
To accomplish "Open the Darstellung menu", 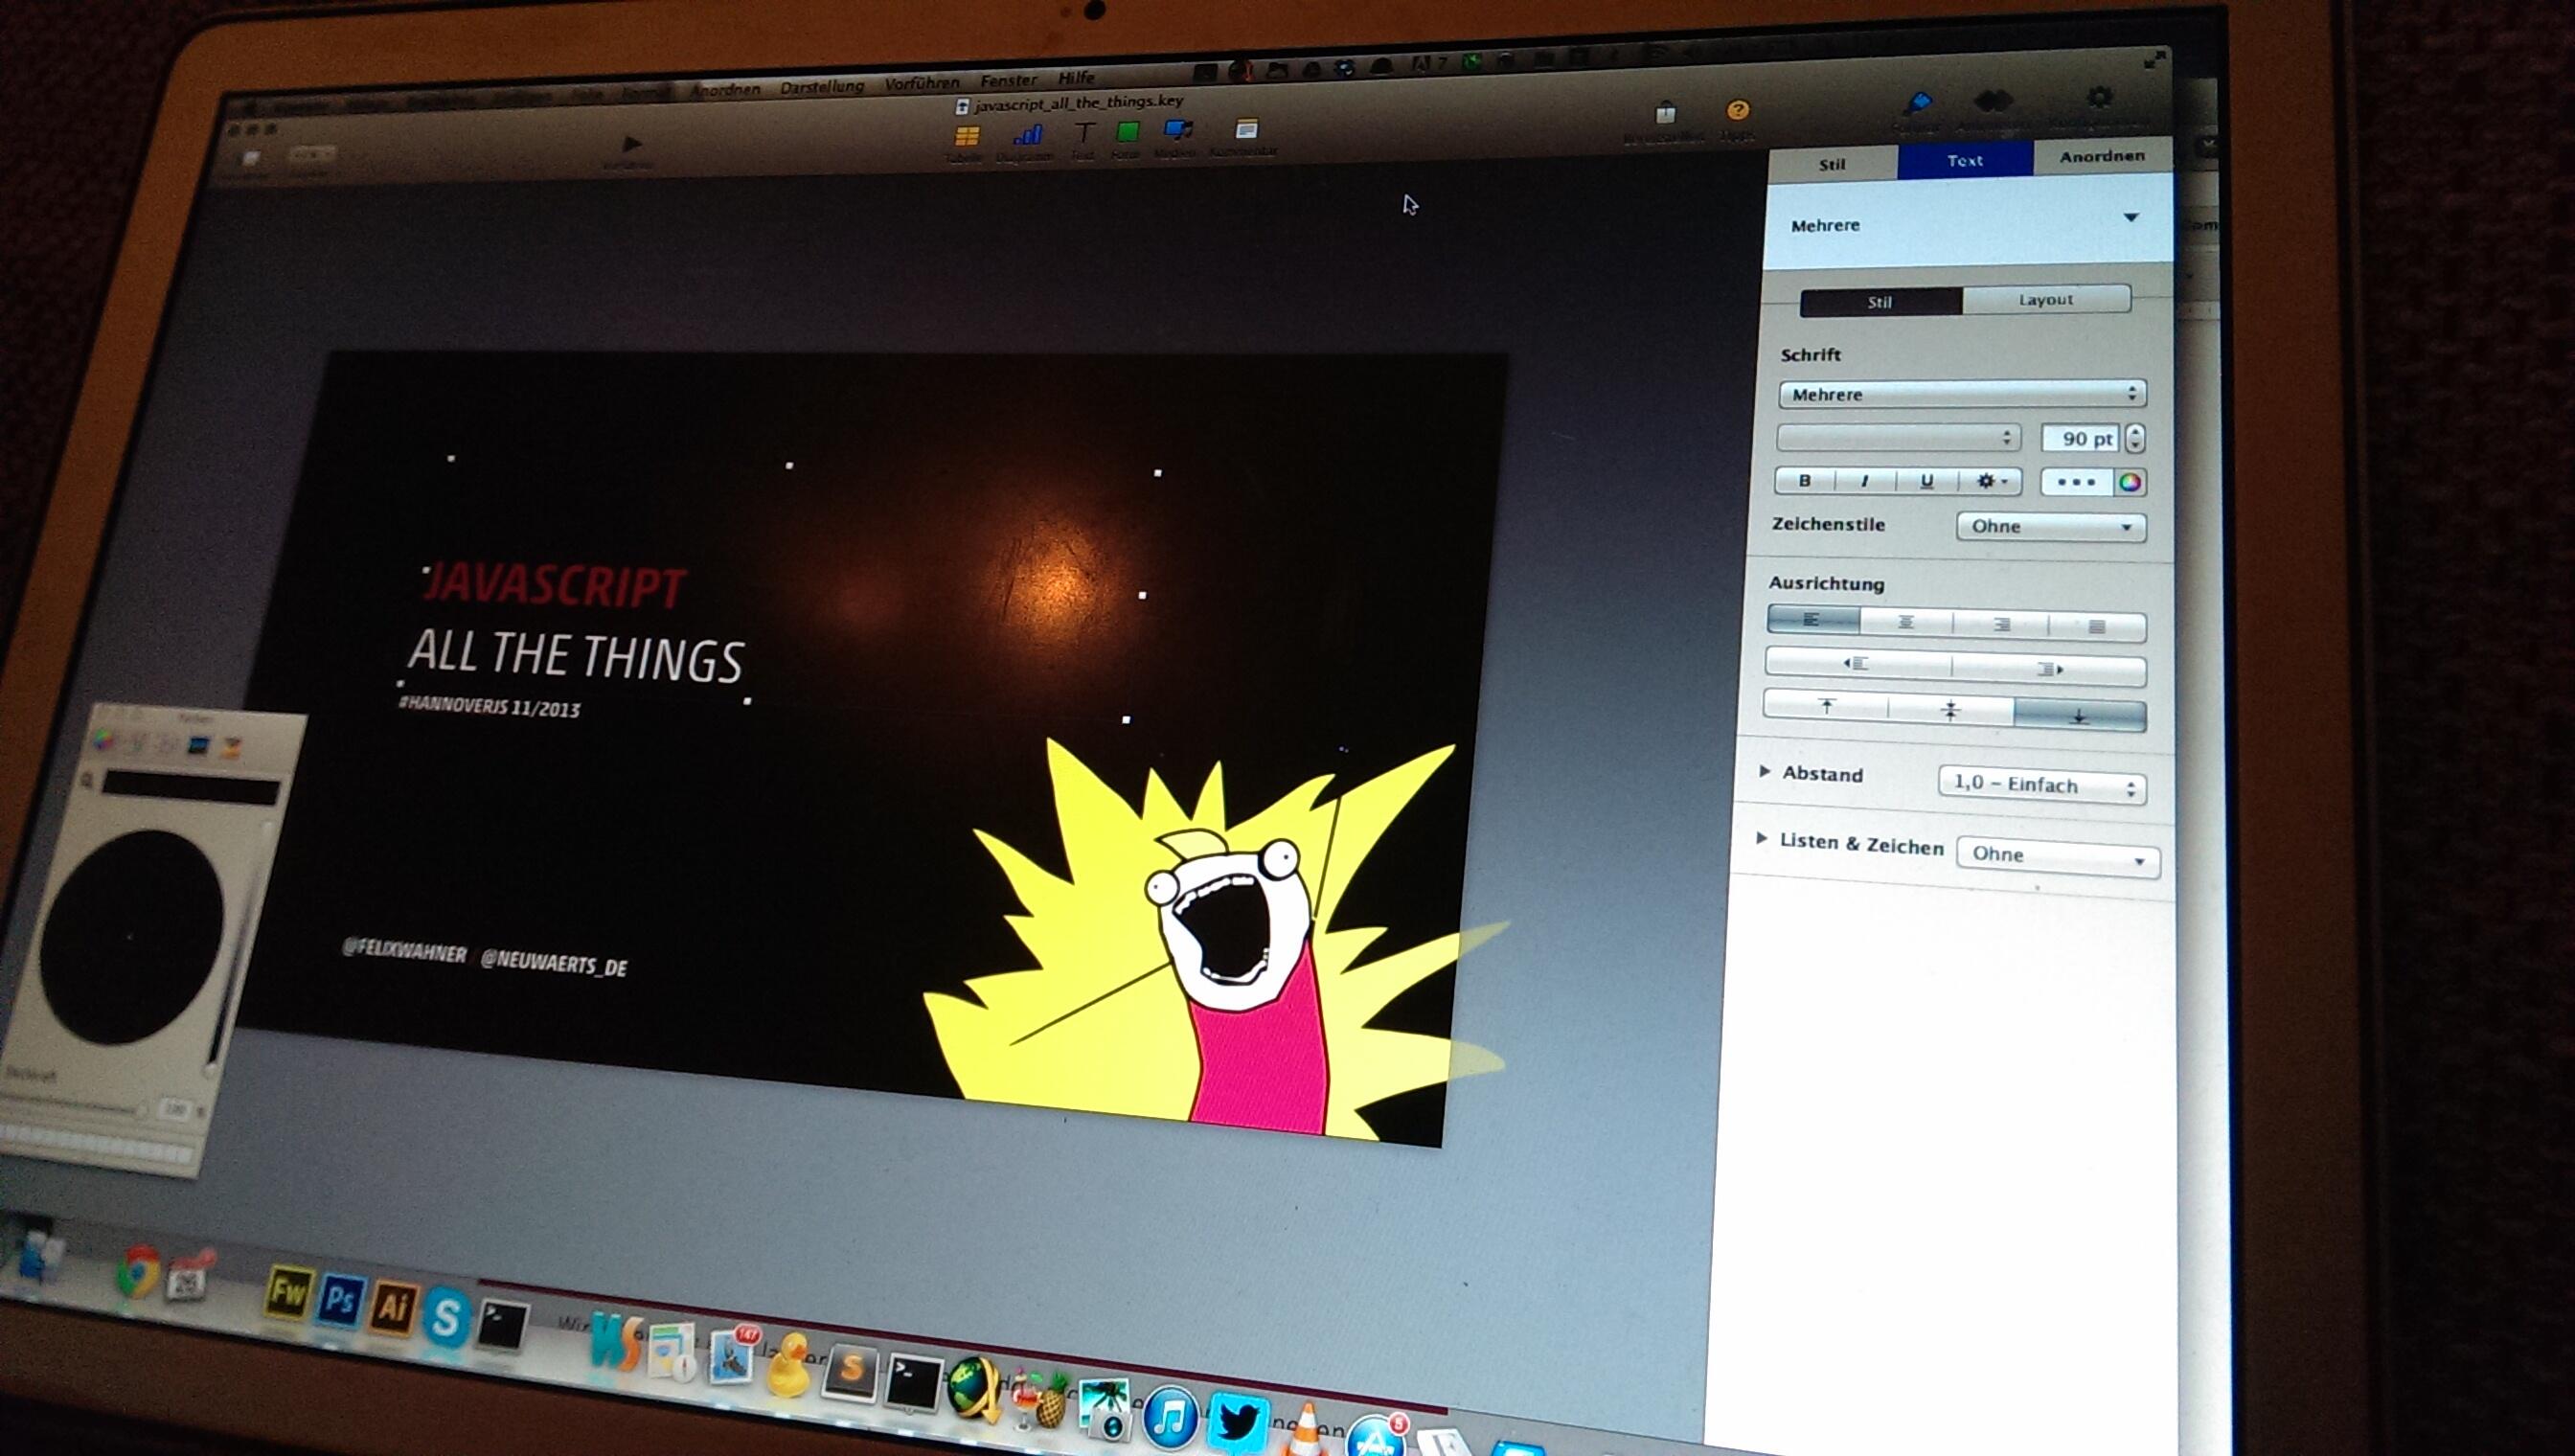I will click(x=822, y=87).
